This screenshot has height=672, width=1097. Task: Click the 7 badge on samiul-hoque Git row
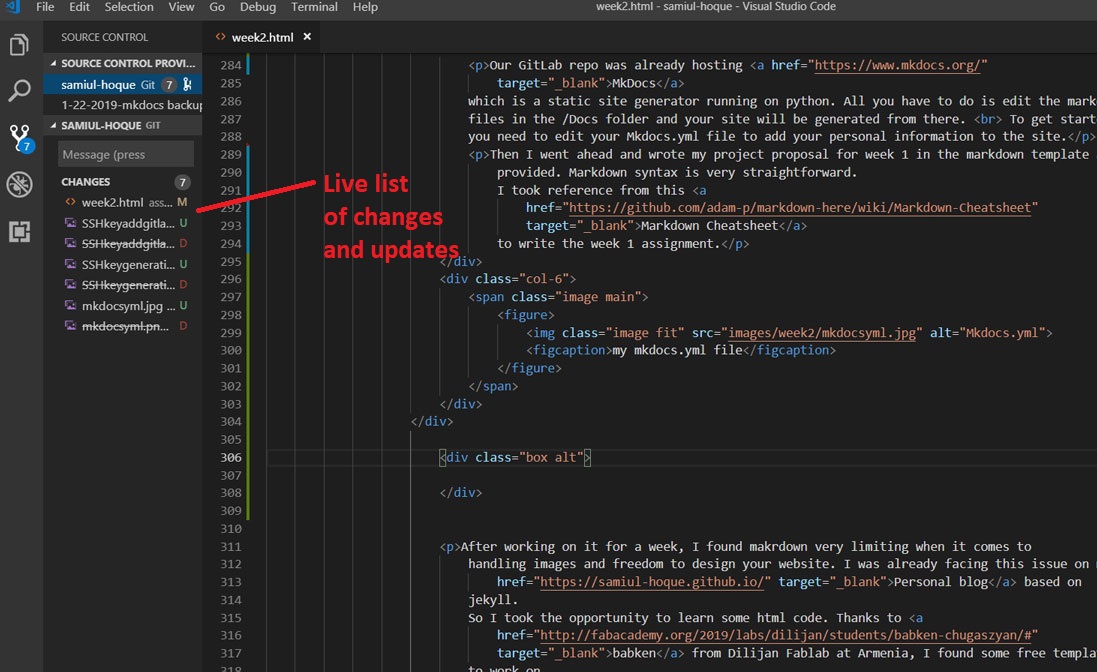click(x=169, y=85)
